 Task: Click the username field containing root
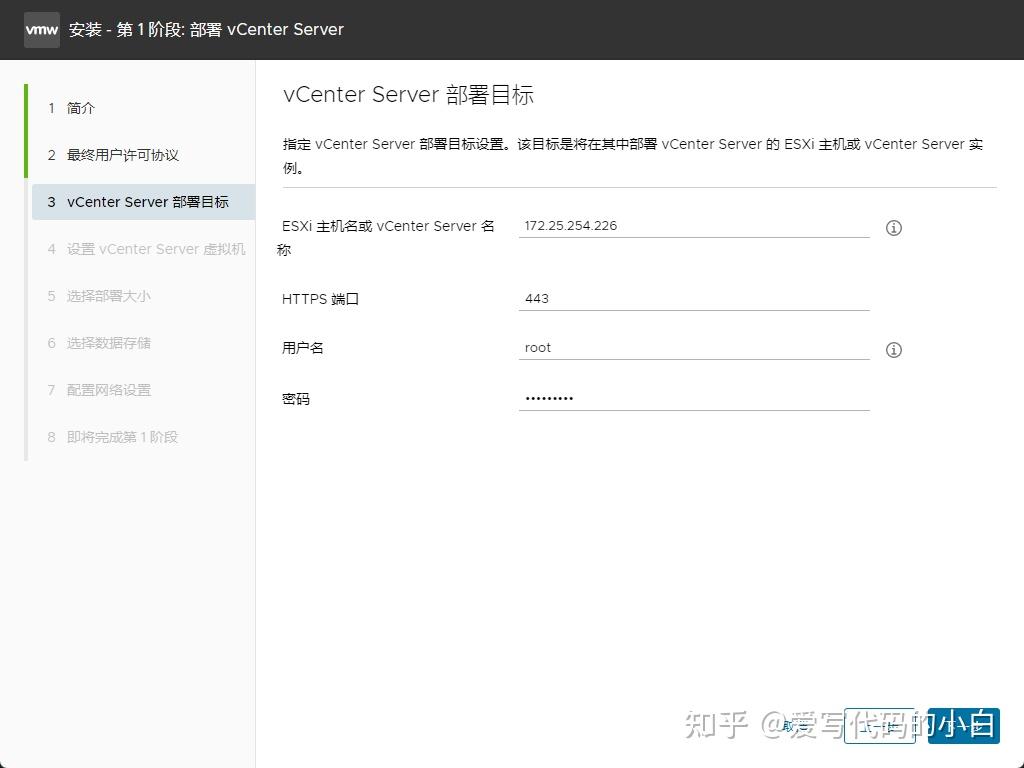point(694,348)
